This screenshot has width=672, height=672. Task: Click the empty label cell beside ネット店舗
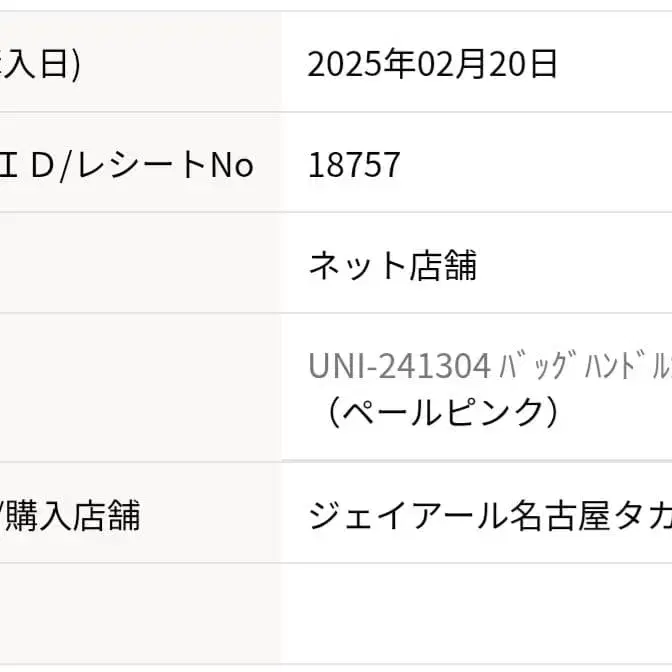point(140,265)
